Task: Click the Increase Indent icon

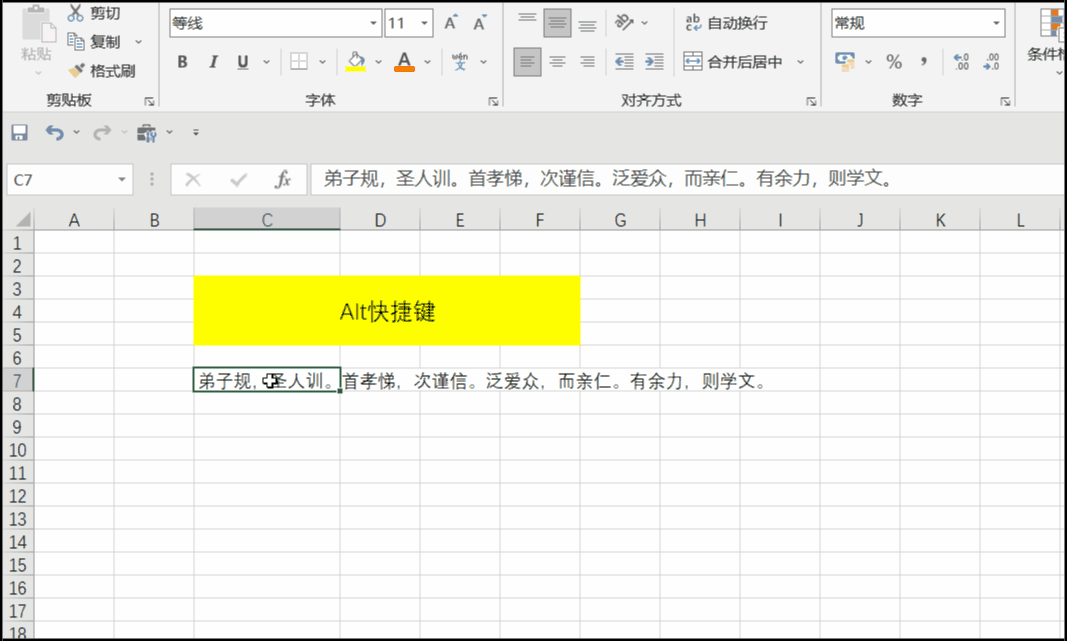Action: [x=654, y=62]
